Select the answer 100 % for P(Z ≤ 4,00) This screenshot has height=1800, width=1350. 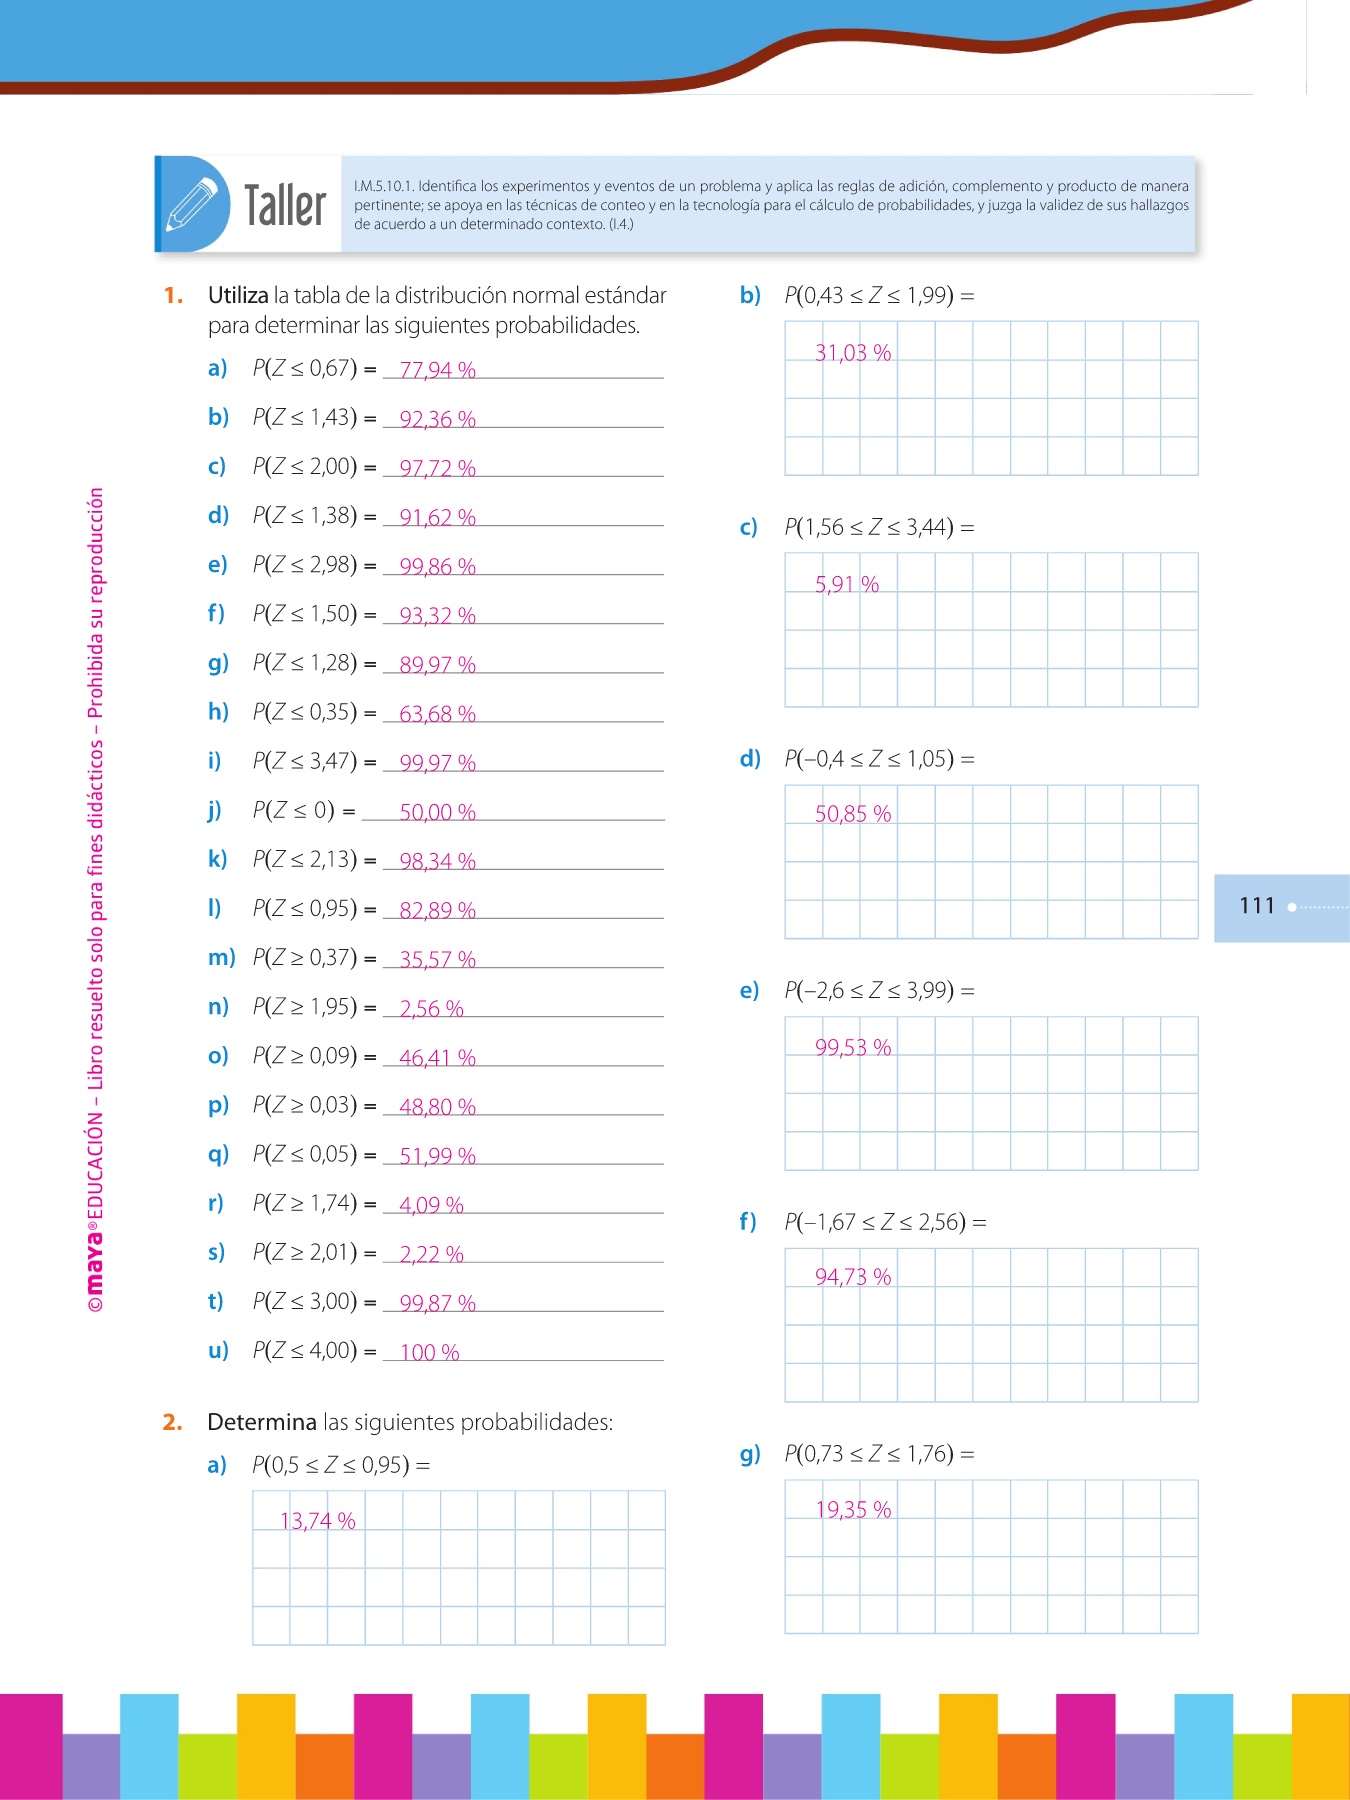(429, 1352)
